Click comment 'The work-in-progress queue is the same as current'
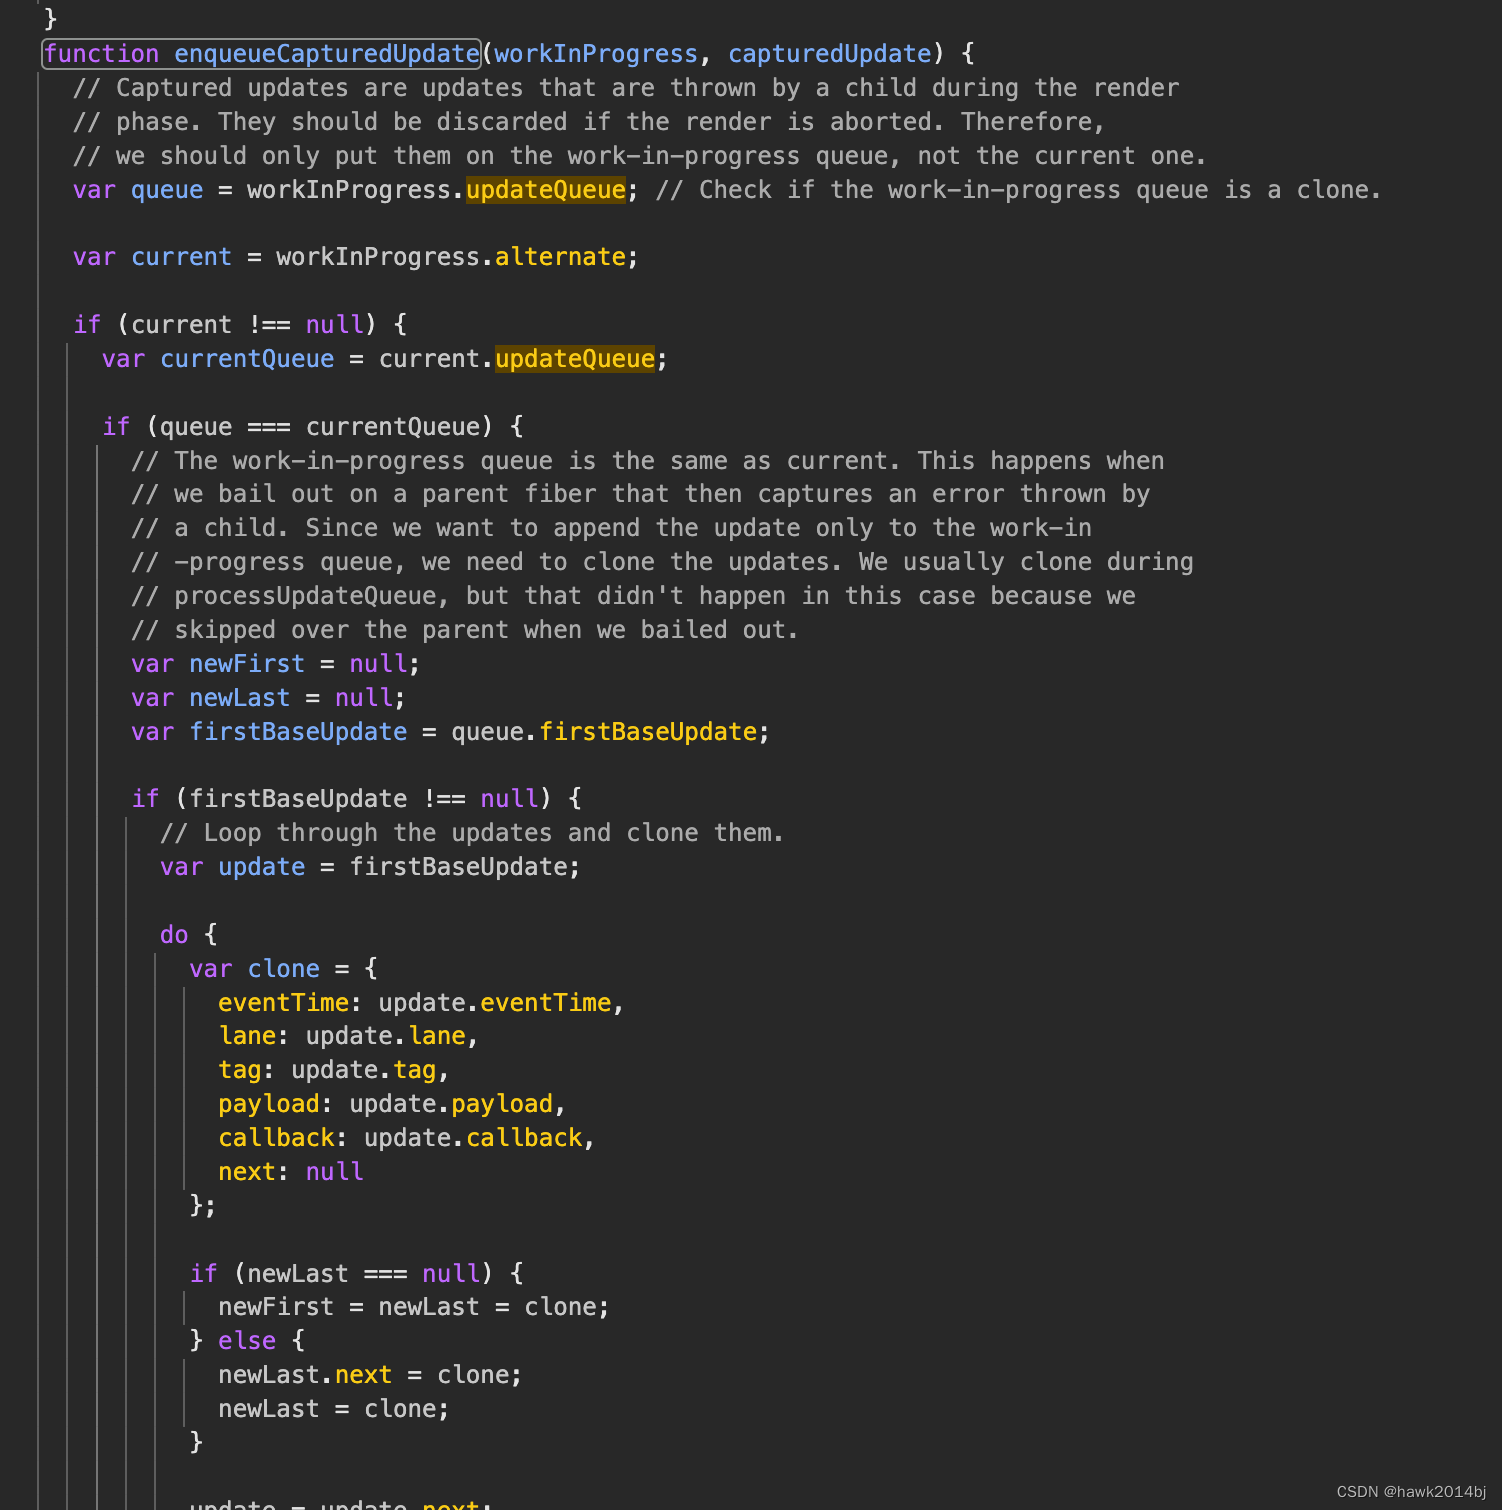 (648, 461)
